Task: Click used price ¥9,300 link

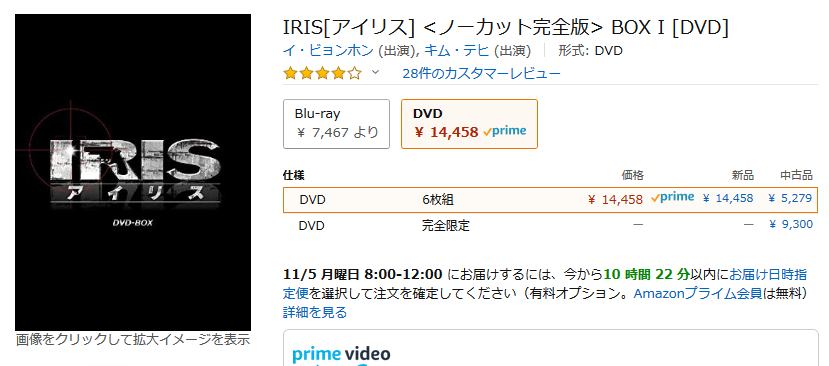Action: tap(791, 225)
